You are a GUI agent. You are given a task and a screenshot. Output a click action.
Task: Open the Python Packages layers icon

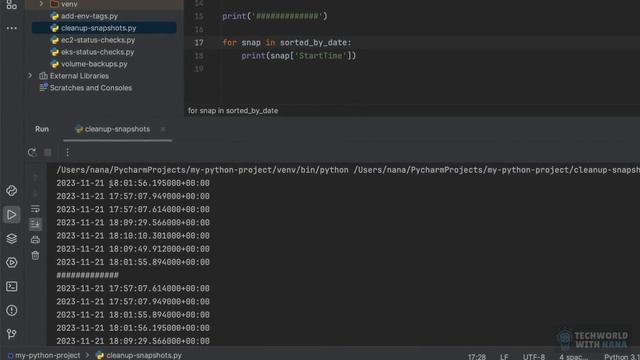point(11,238)
